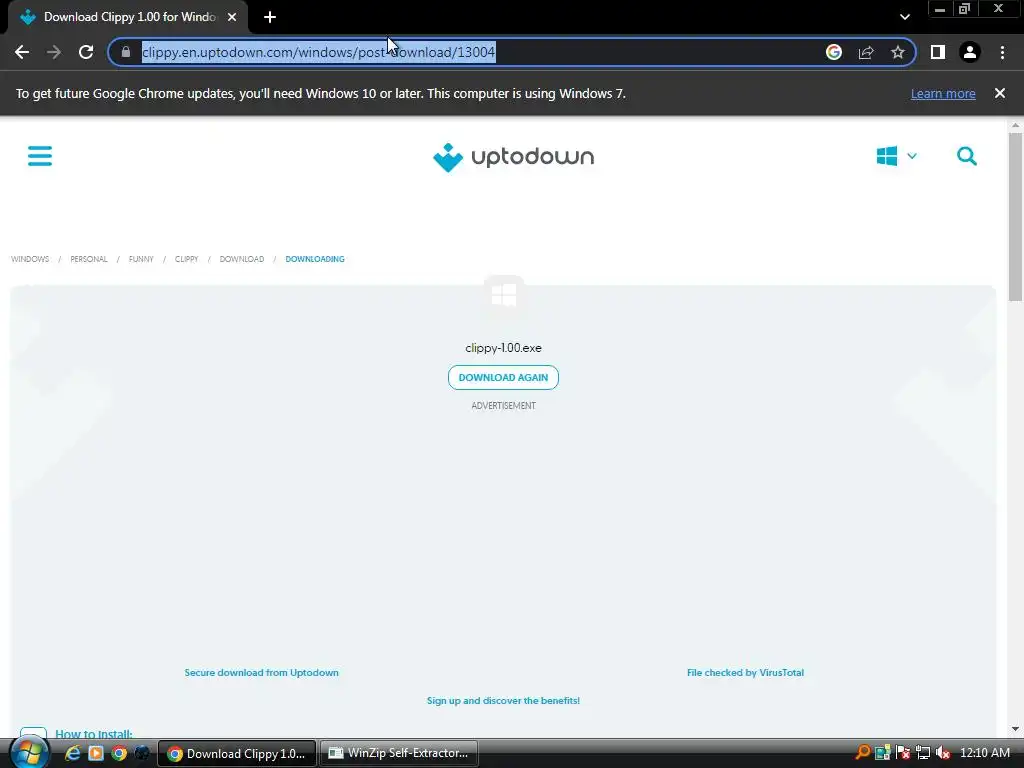Switch to the Download Clippy taskbar button
Viewport: 1024px width, 768px height.
(237, 754)
